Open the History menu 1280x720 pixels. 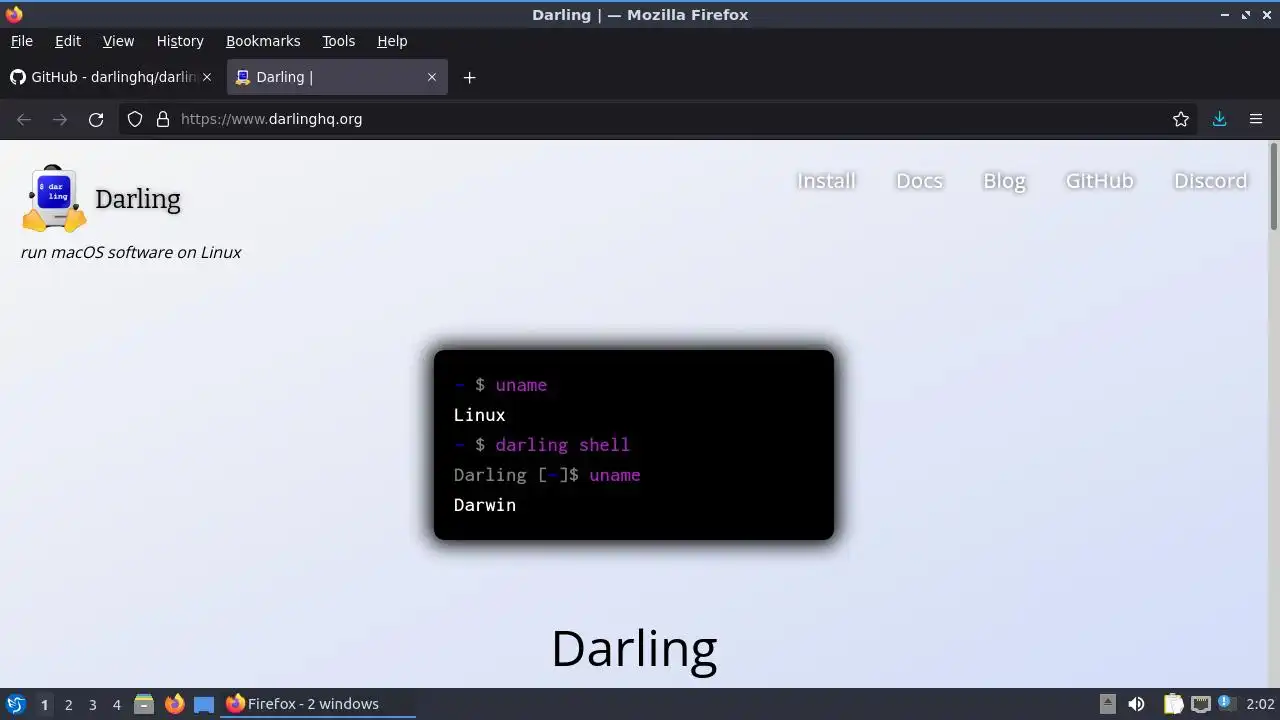[x=180, y=41]
